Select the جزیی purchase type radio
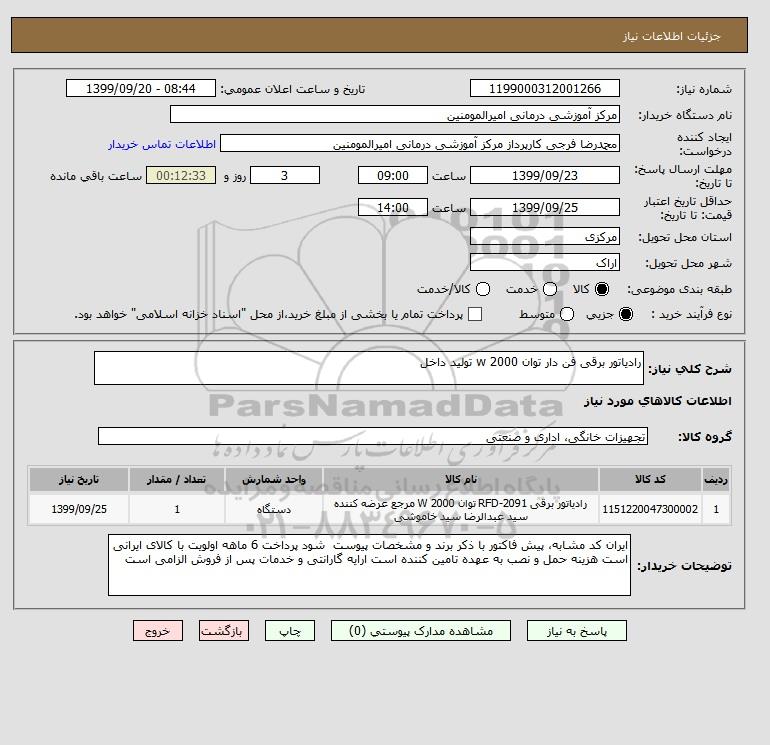Image resolution: width=770 pixels, height=745 pixels. pyautogui.click(x=626, y=314)
